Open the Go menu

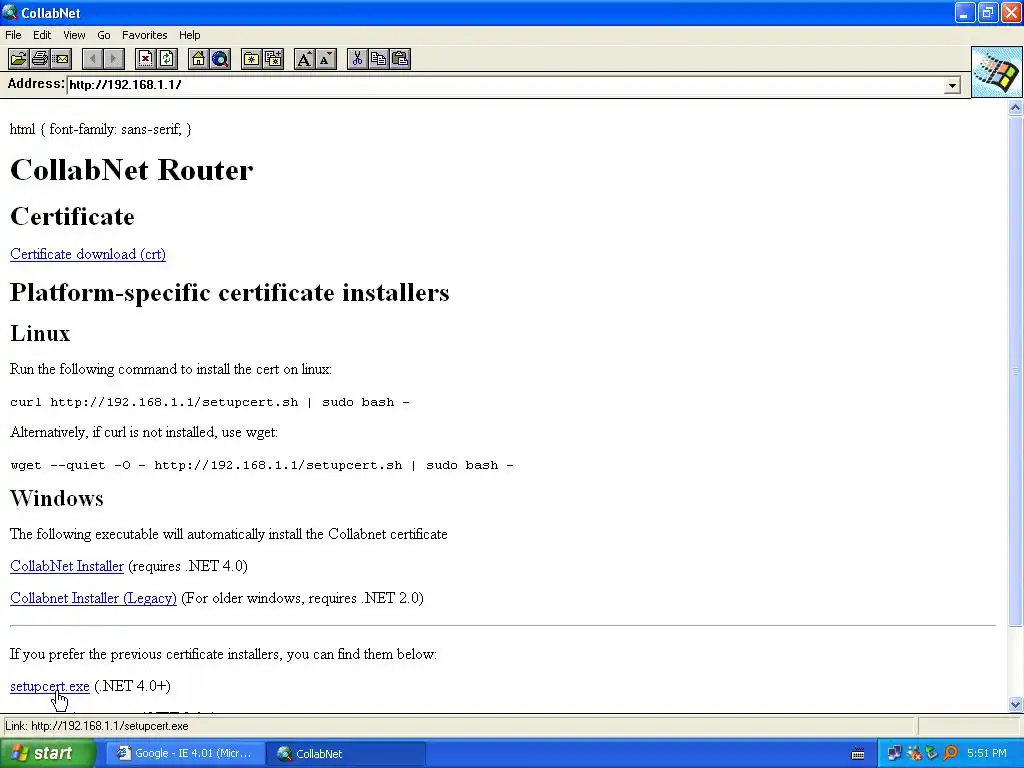(104, 35)
